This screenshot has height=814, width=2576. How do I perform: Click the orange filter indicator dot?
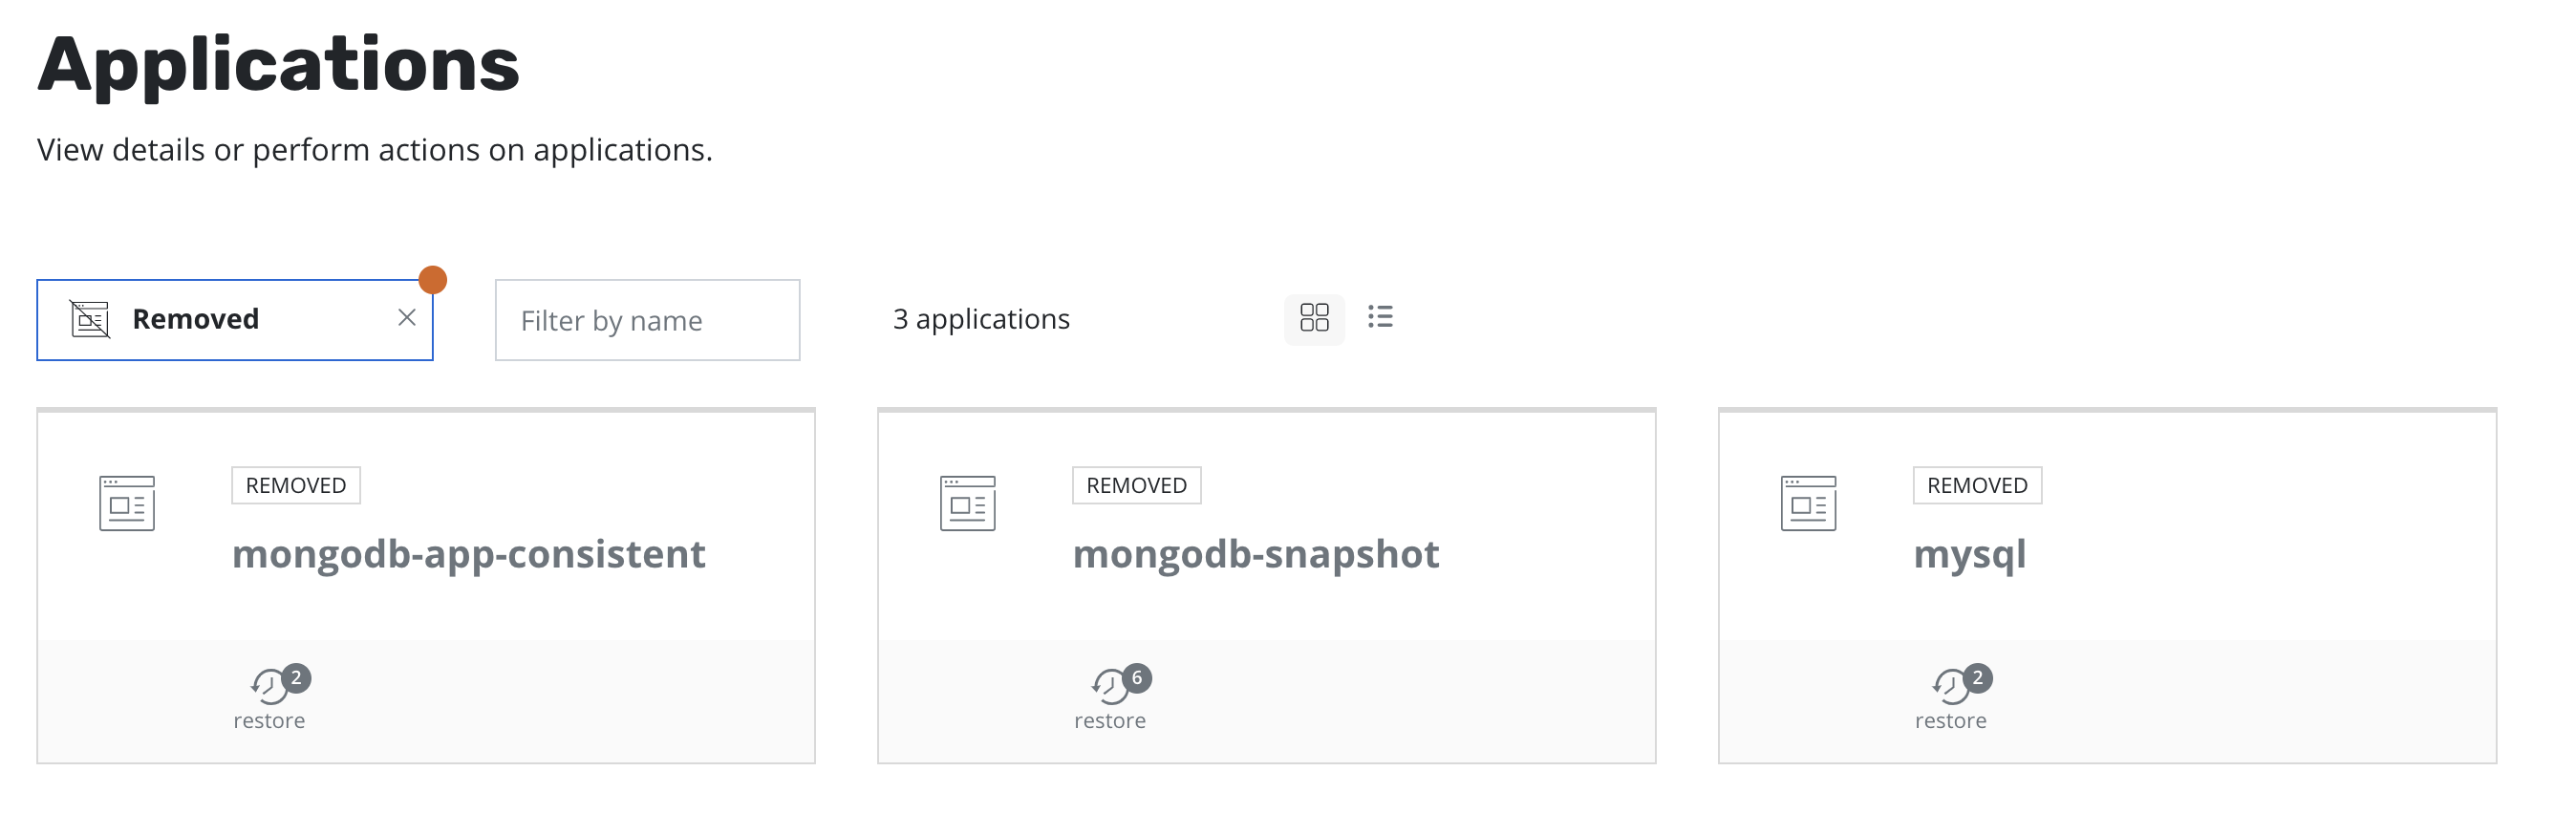click(x=432, y=280)
